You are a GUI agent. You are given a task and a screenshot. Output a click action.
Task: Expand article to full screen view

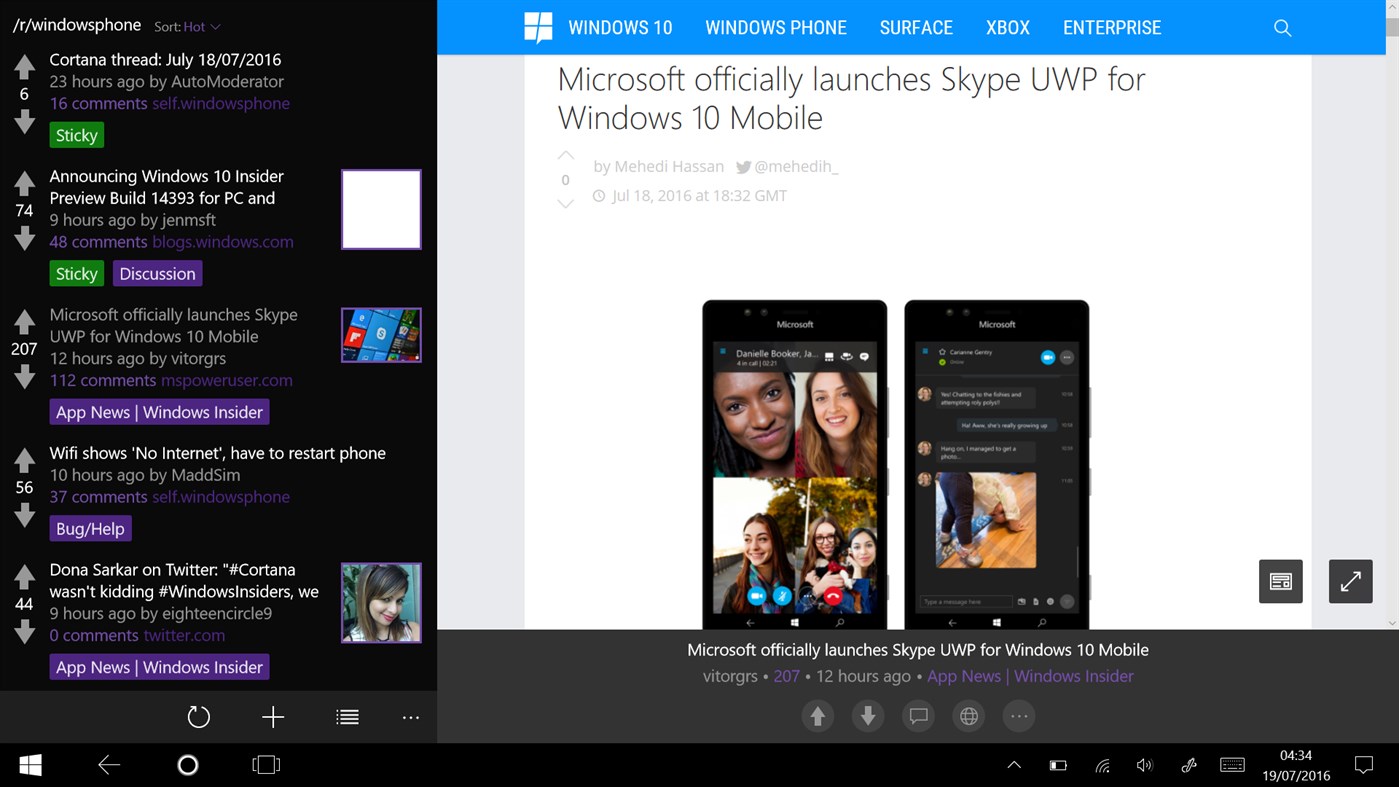tap(1350, 581)
